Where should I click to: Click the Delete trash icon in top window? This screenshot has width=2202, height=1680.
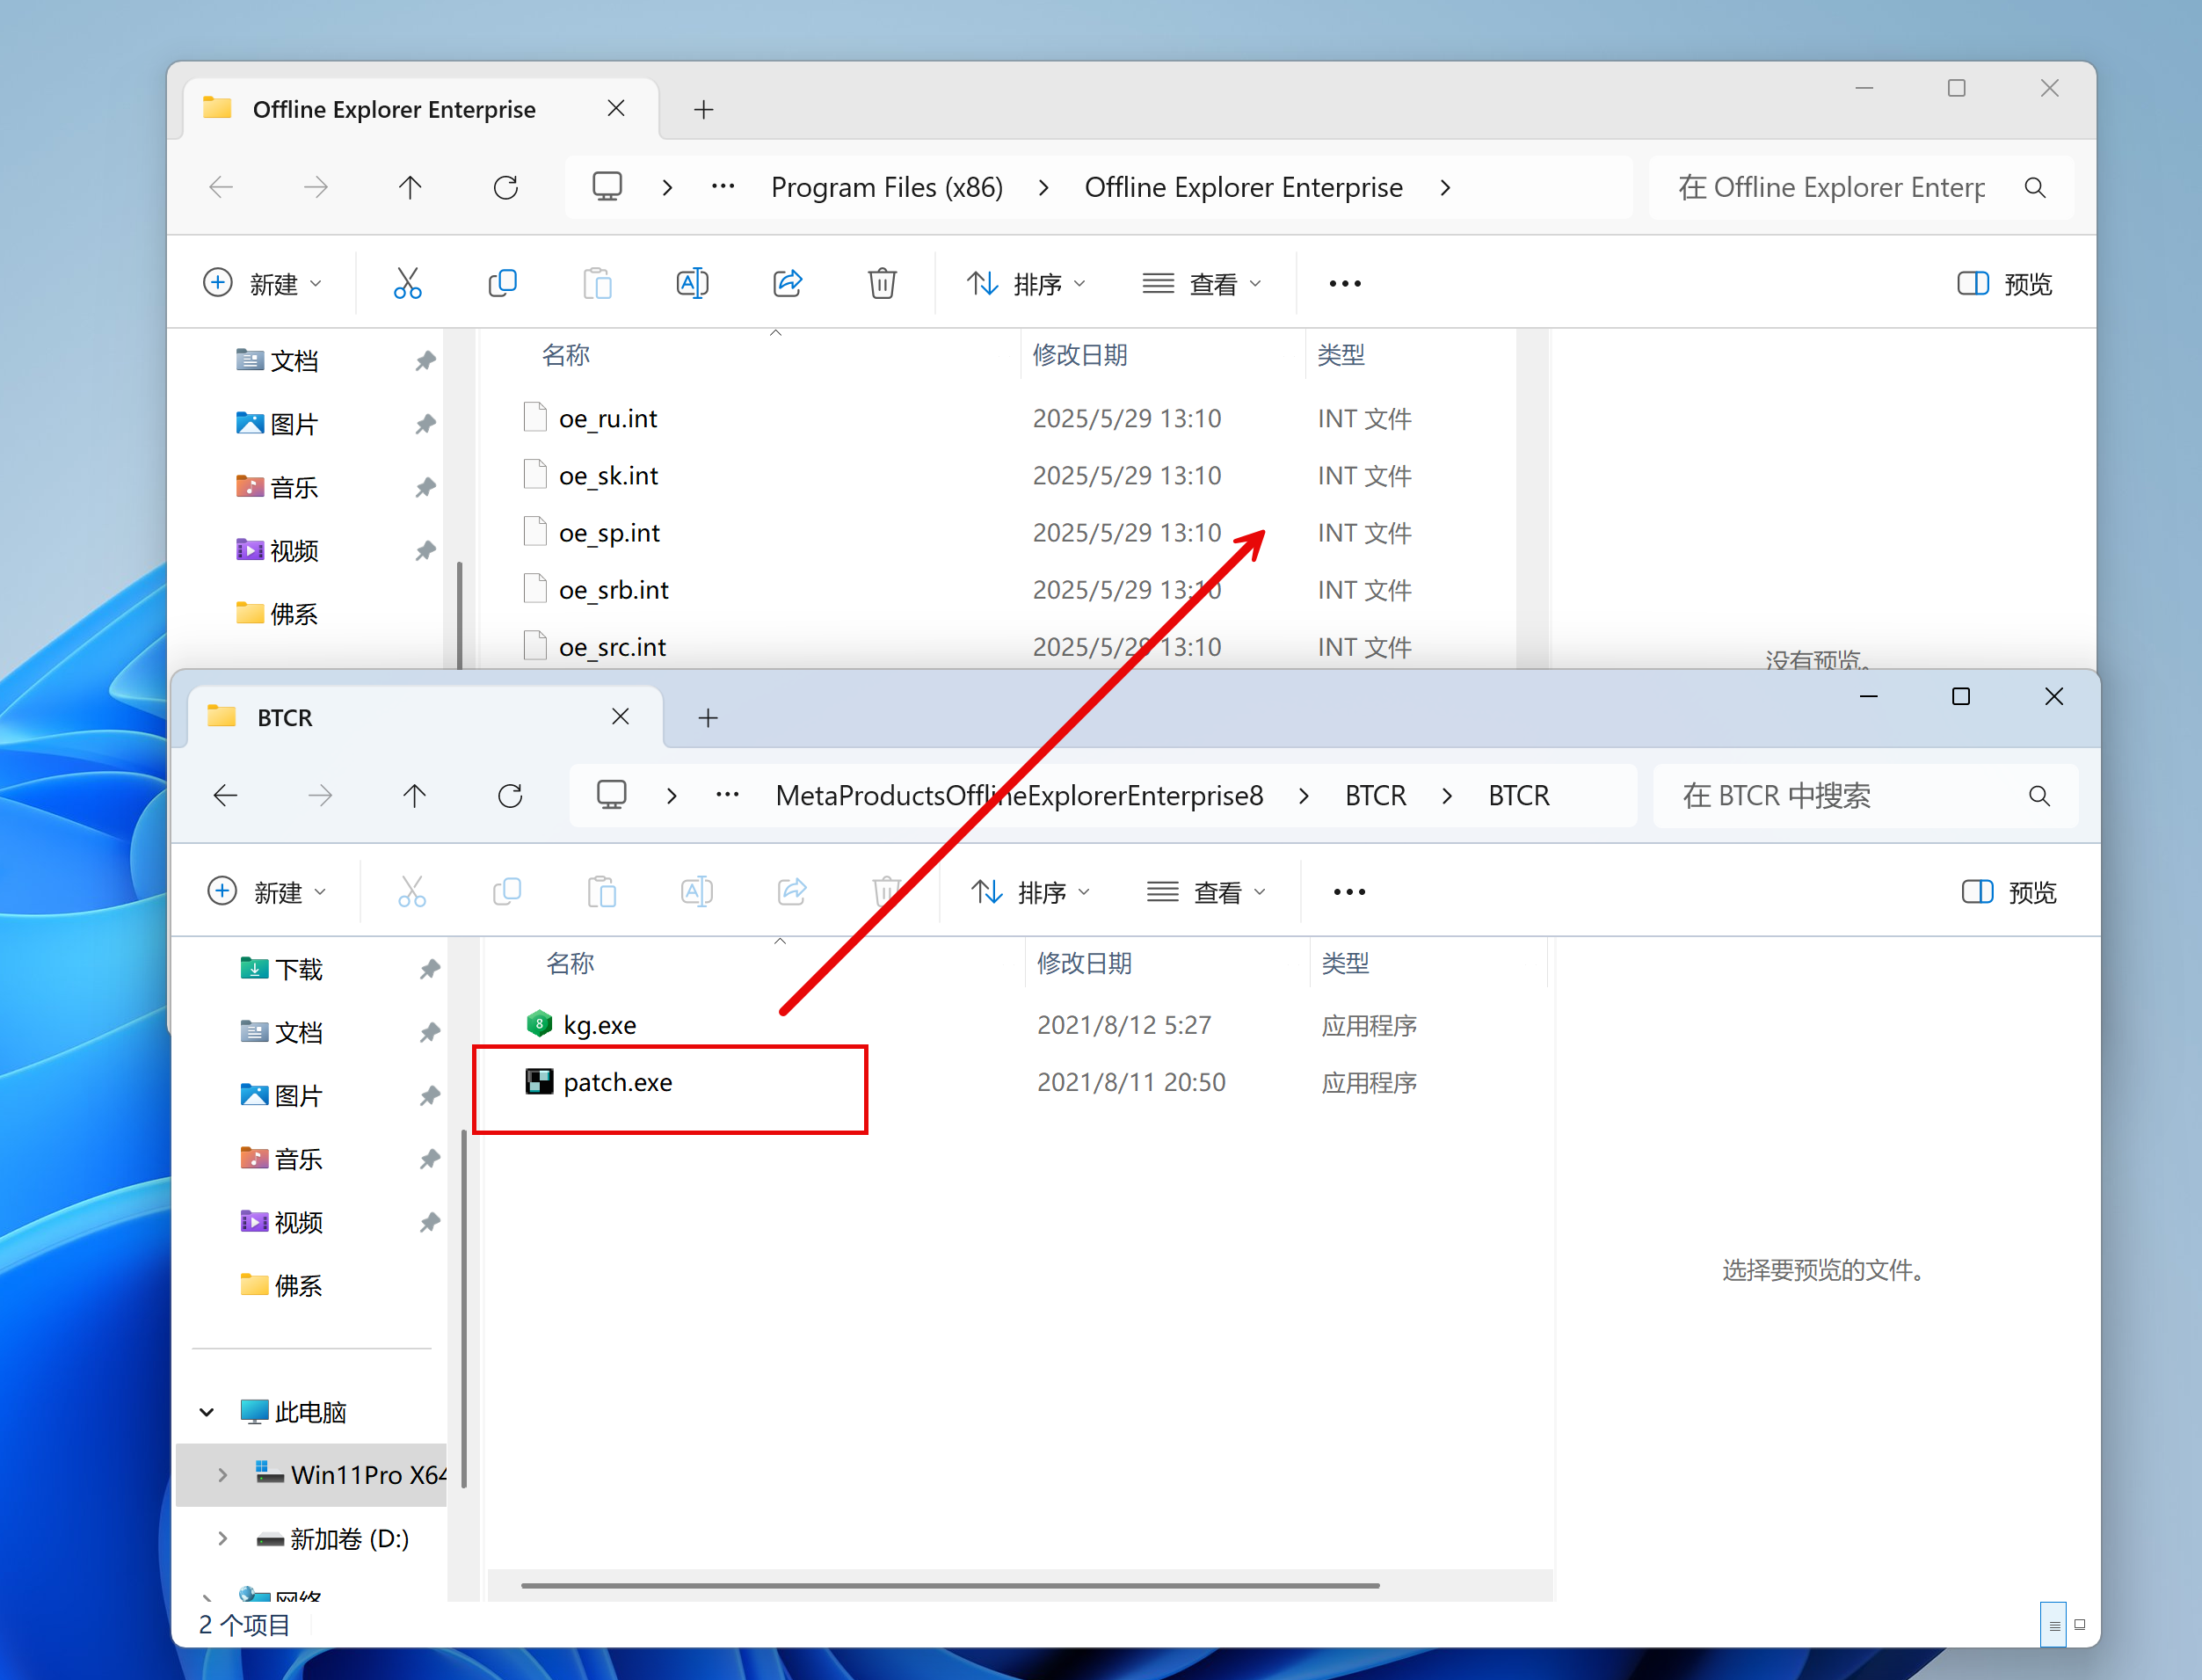pyautogui.click(x=882, y=284)
